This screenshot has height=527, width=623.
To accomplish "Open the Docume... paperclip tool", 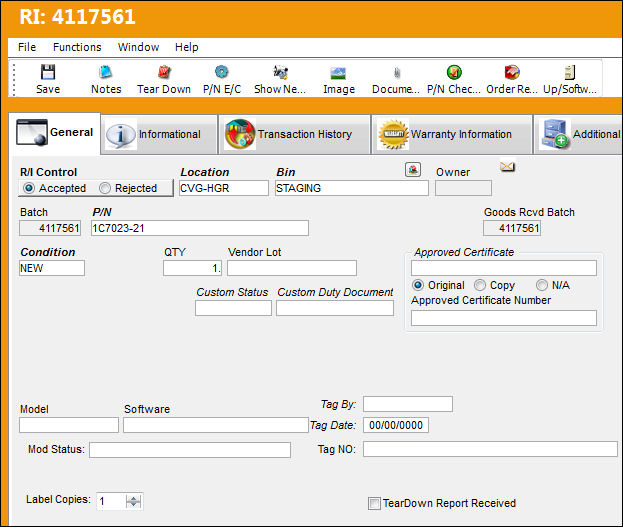I will point(396,79).
